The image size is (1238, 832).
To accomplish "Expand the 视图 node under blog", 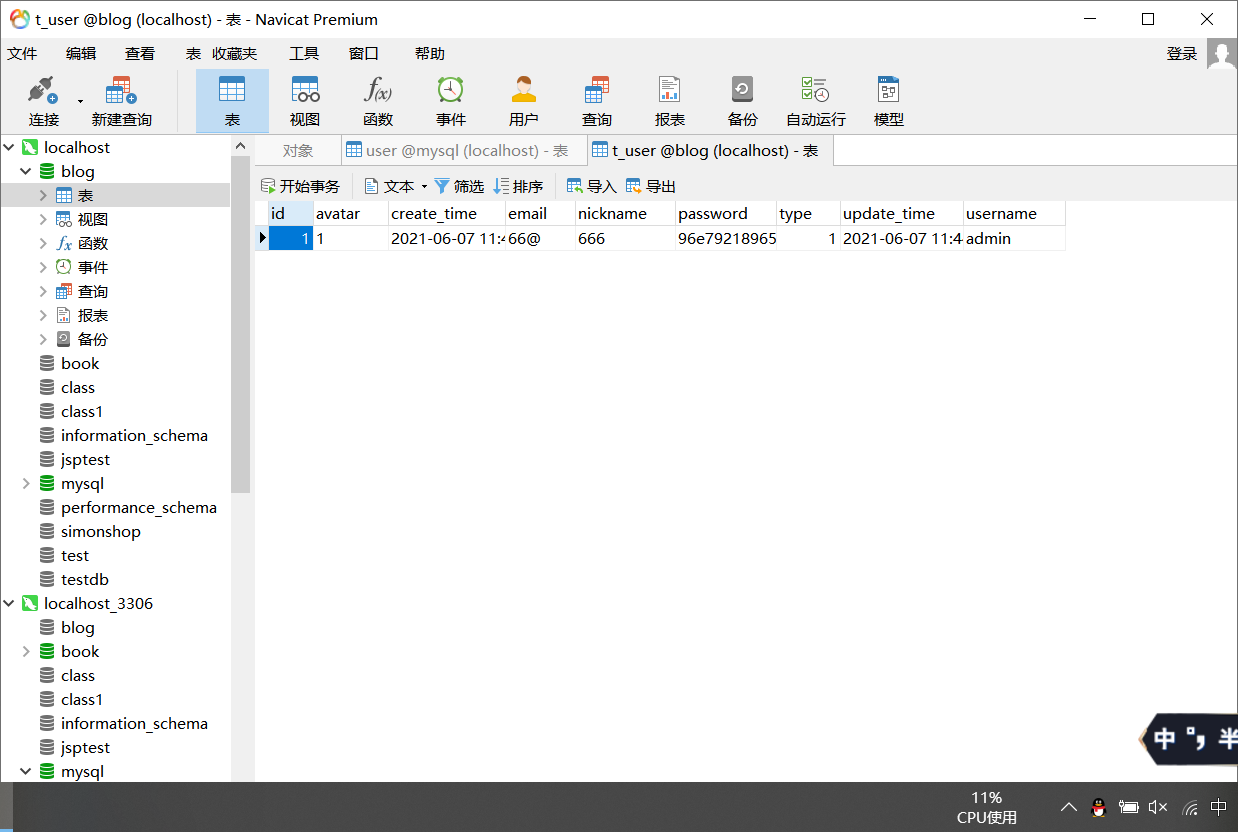I will [x=43, y=219].
